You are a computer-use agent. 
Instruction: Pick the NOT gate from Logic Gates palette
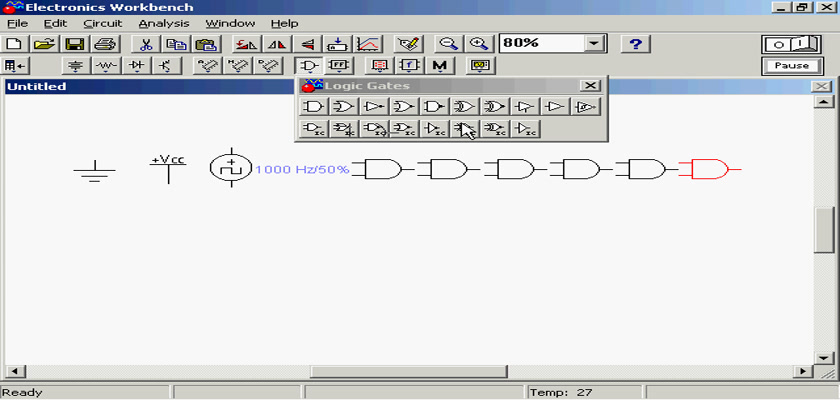[373, 106]
